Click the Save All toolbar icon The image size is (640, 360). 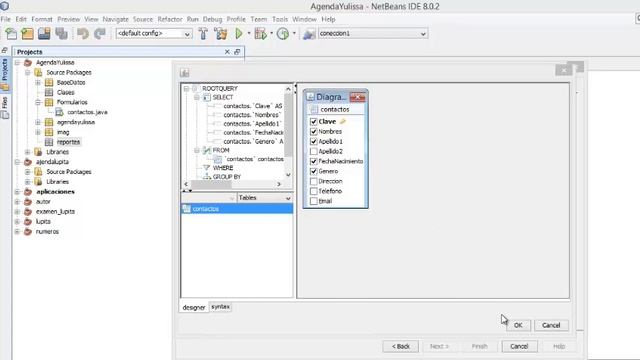[x=61, y=33]
